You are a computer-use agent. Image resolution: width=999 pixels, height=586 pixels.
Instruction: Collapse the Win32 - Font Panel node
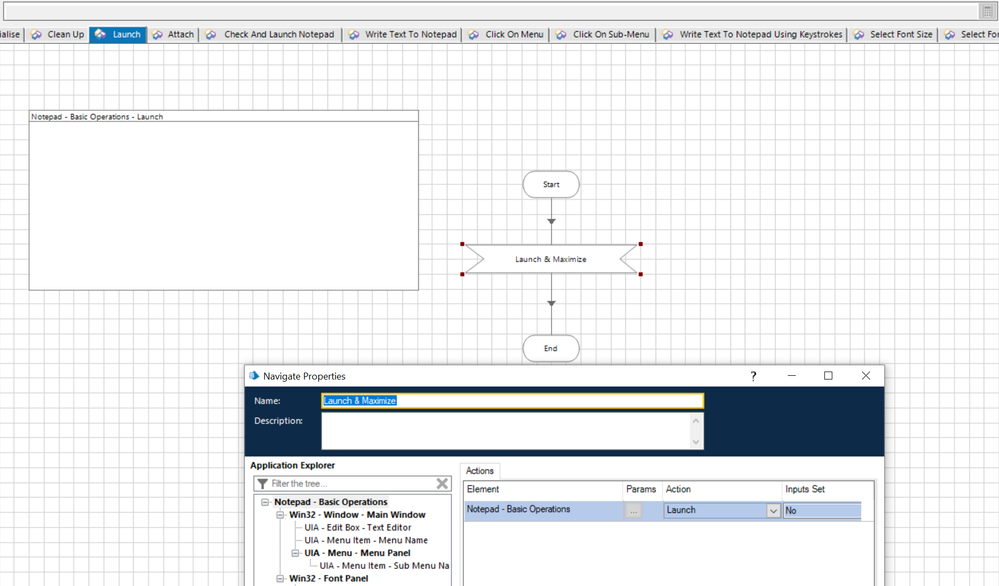pyautogui.click(x=280, y=578)
